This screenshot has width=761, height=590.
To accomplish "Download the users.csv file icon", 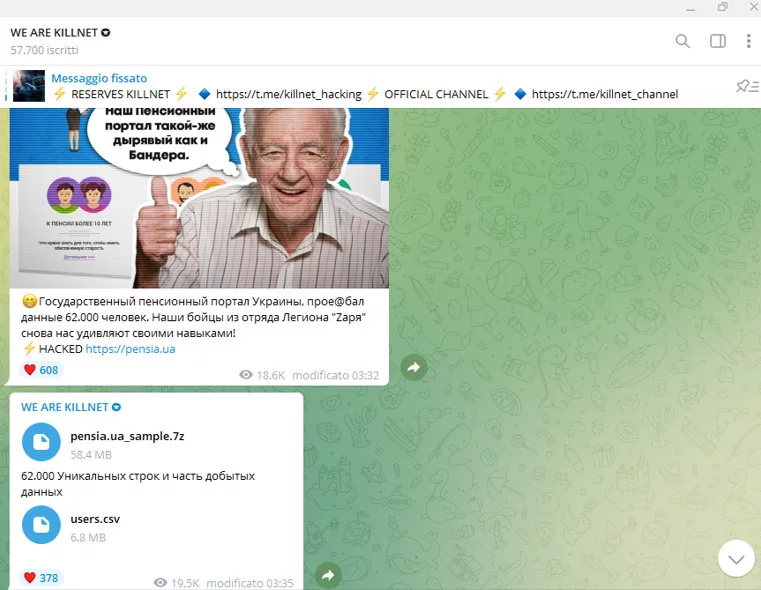I will tap(41, 525).
